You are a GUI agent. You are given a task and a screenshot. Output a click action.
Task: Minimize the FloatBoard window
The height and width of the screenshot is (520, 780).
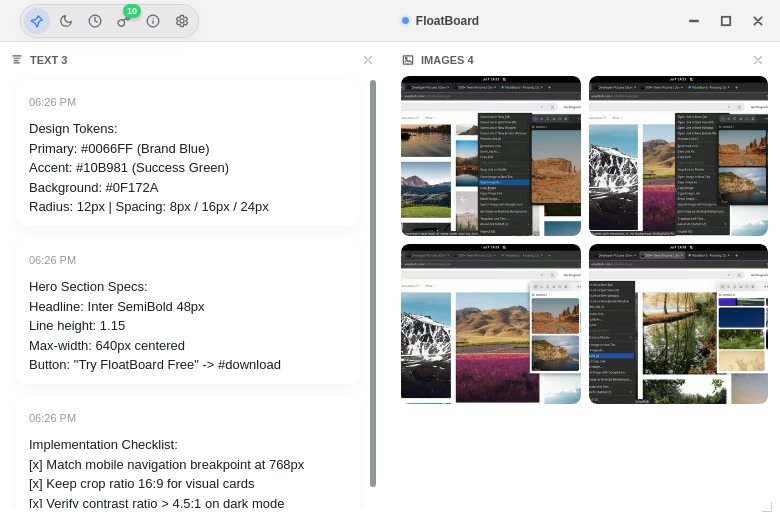[x=694, y=21]
